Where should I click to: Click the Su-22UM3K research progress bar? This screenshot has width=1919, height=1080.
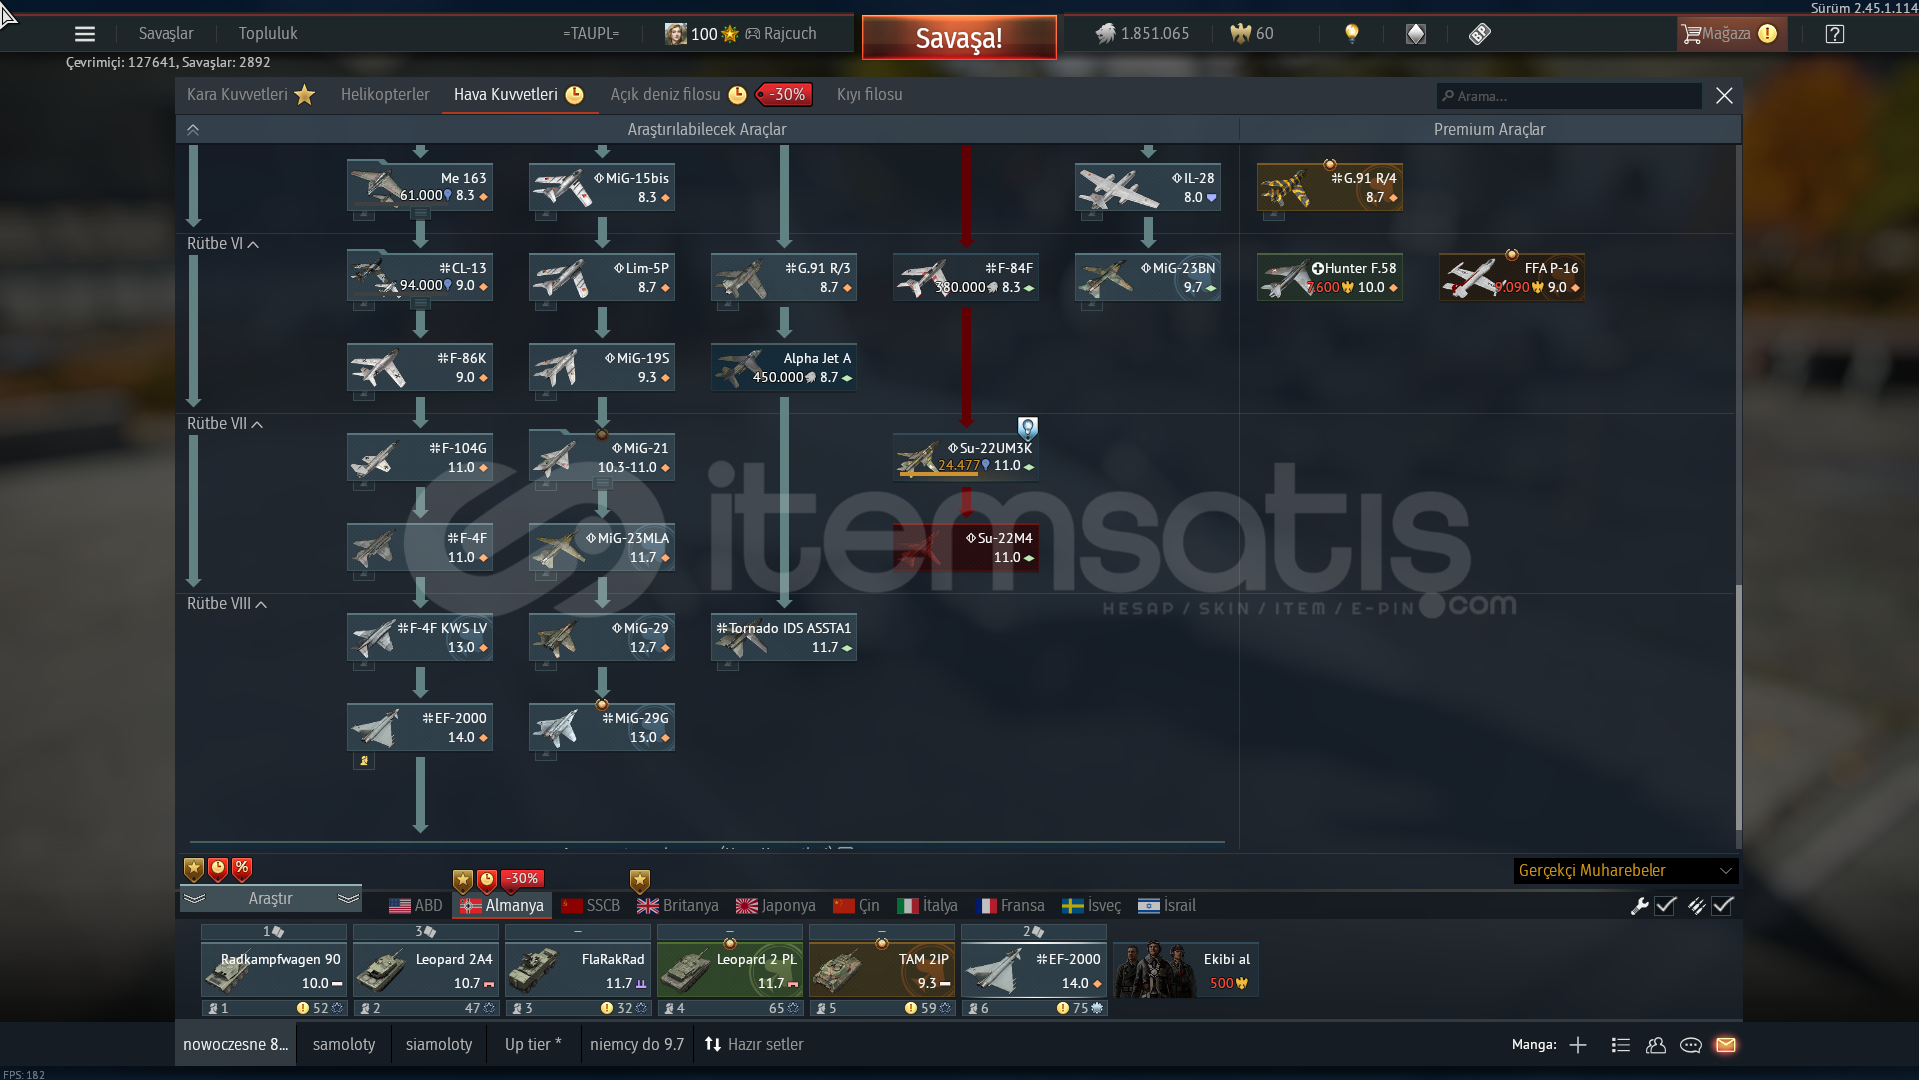point(940,475)
